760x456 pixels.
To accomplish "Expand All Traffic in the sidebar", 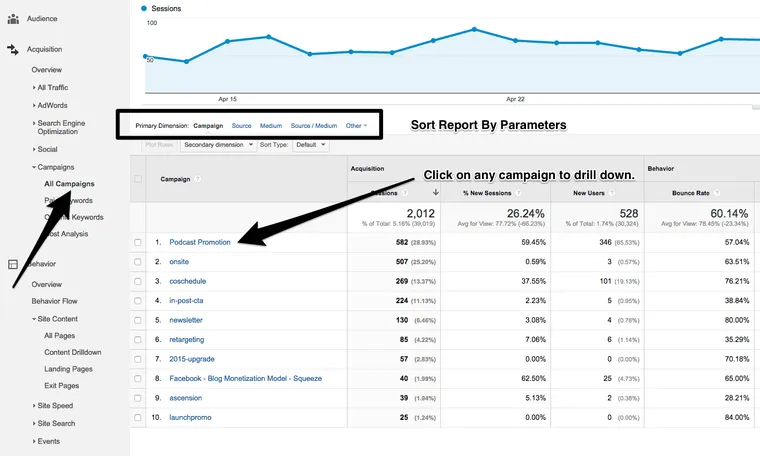I will coord(50,87).
